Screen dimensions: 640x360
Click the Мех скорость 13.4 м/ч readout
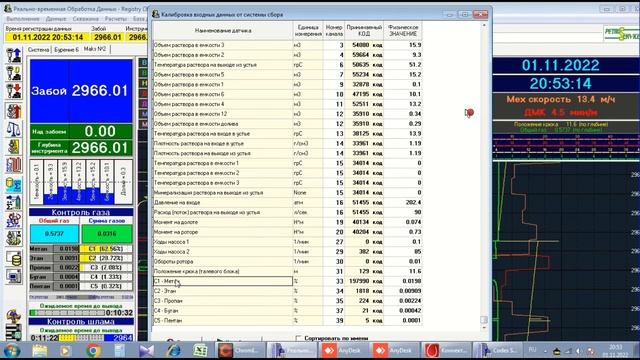tap(561, 99)
